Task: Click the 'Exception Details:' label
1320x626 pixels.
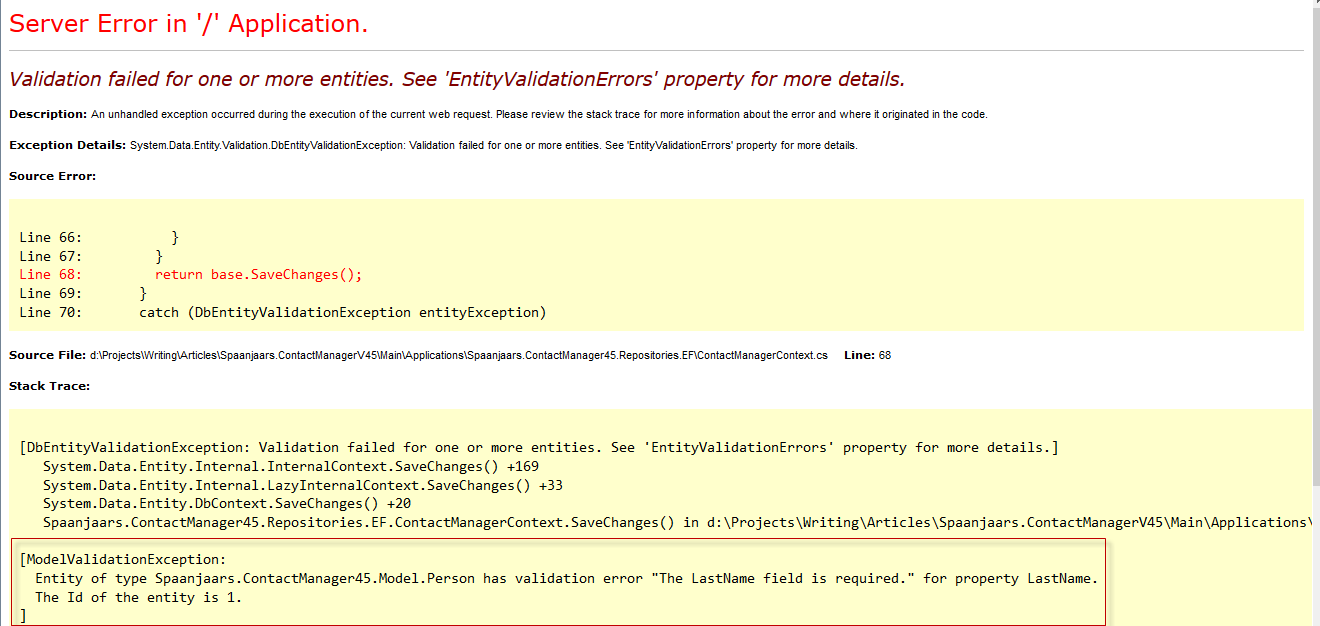Action: click(x=67, y=145)
